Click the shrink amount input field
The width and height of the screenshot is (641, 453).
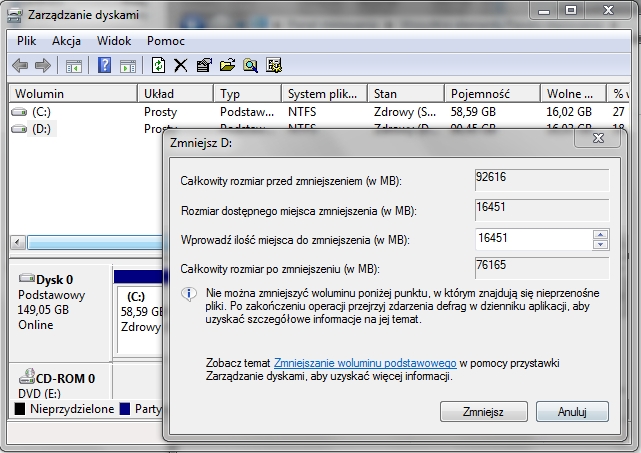pos(532,240)
